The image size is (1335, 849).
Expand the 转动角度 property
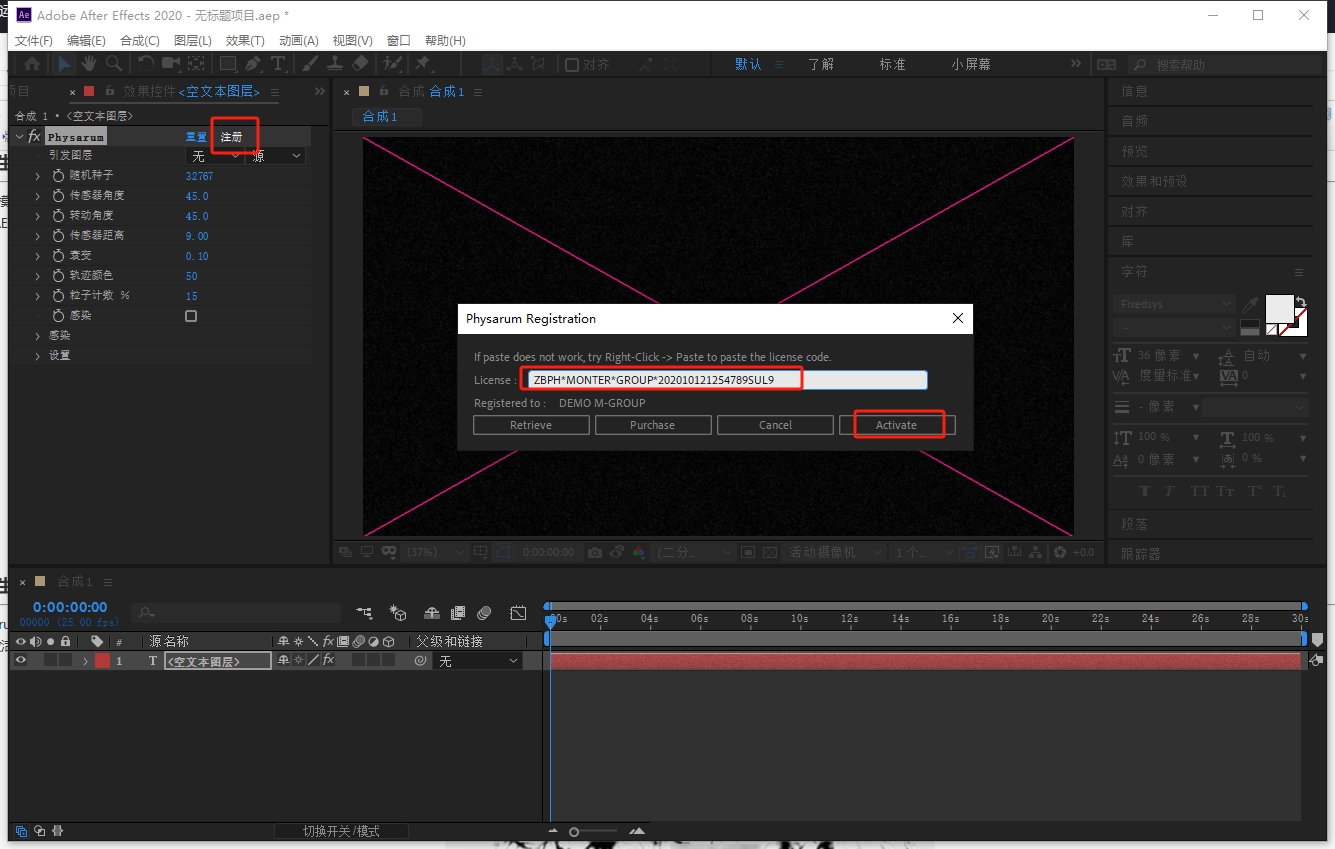pyautogui.click(x=38, y=216)
